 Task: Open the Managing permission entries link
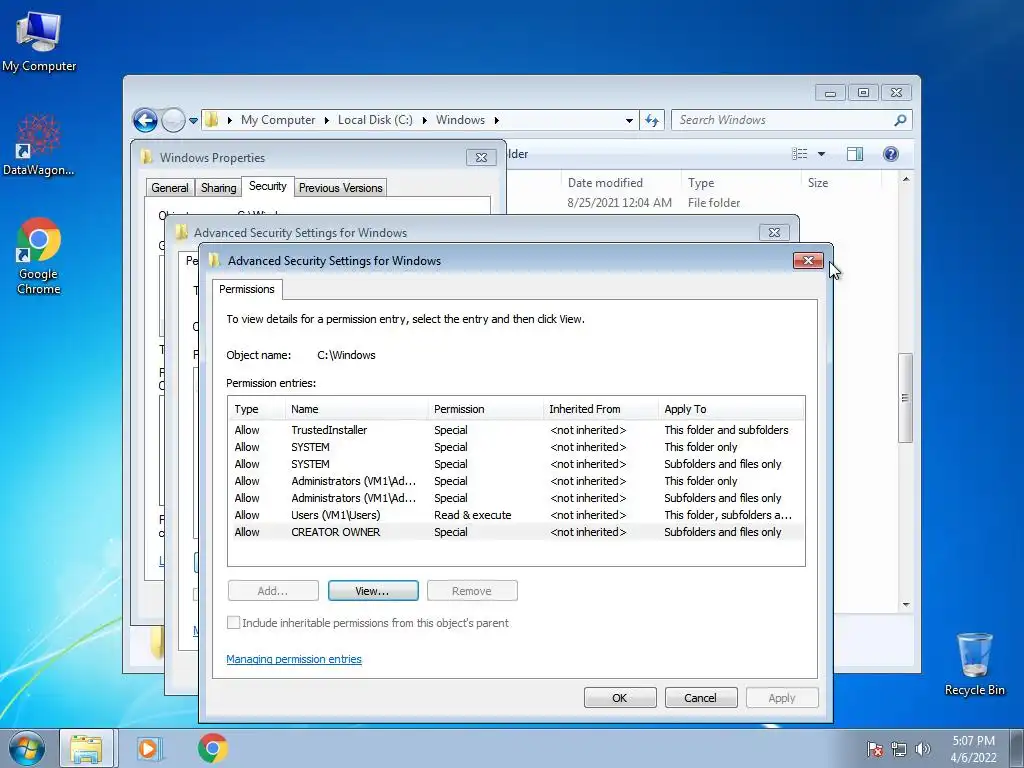(x=294, y=659)
